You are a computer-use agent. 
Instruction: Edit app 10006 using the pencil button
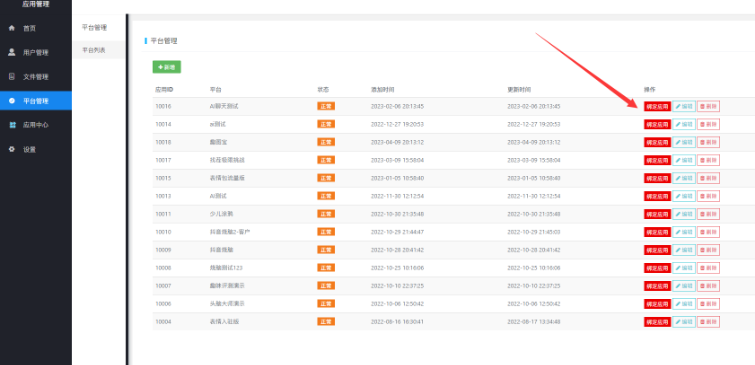click(684, 304)
